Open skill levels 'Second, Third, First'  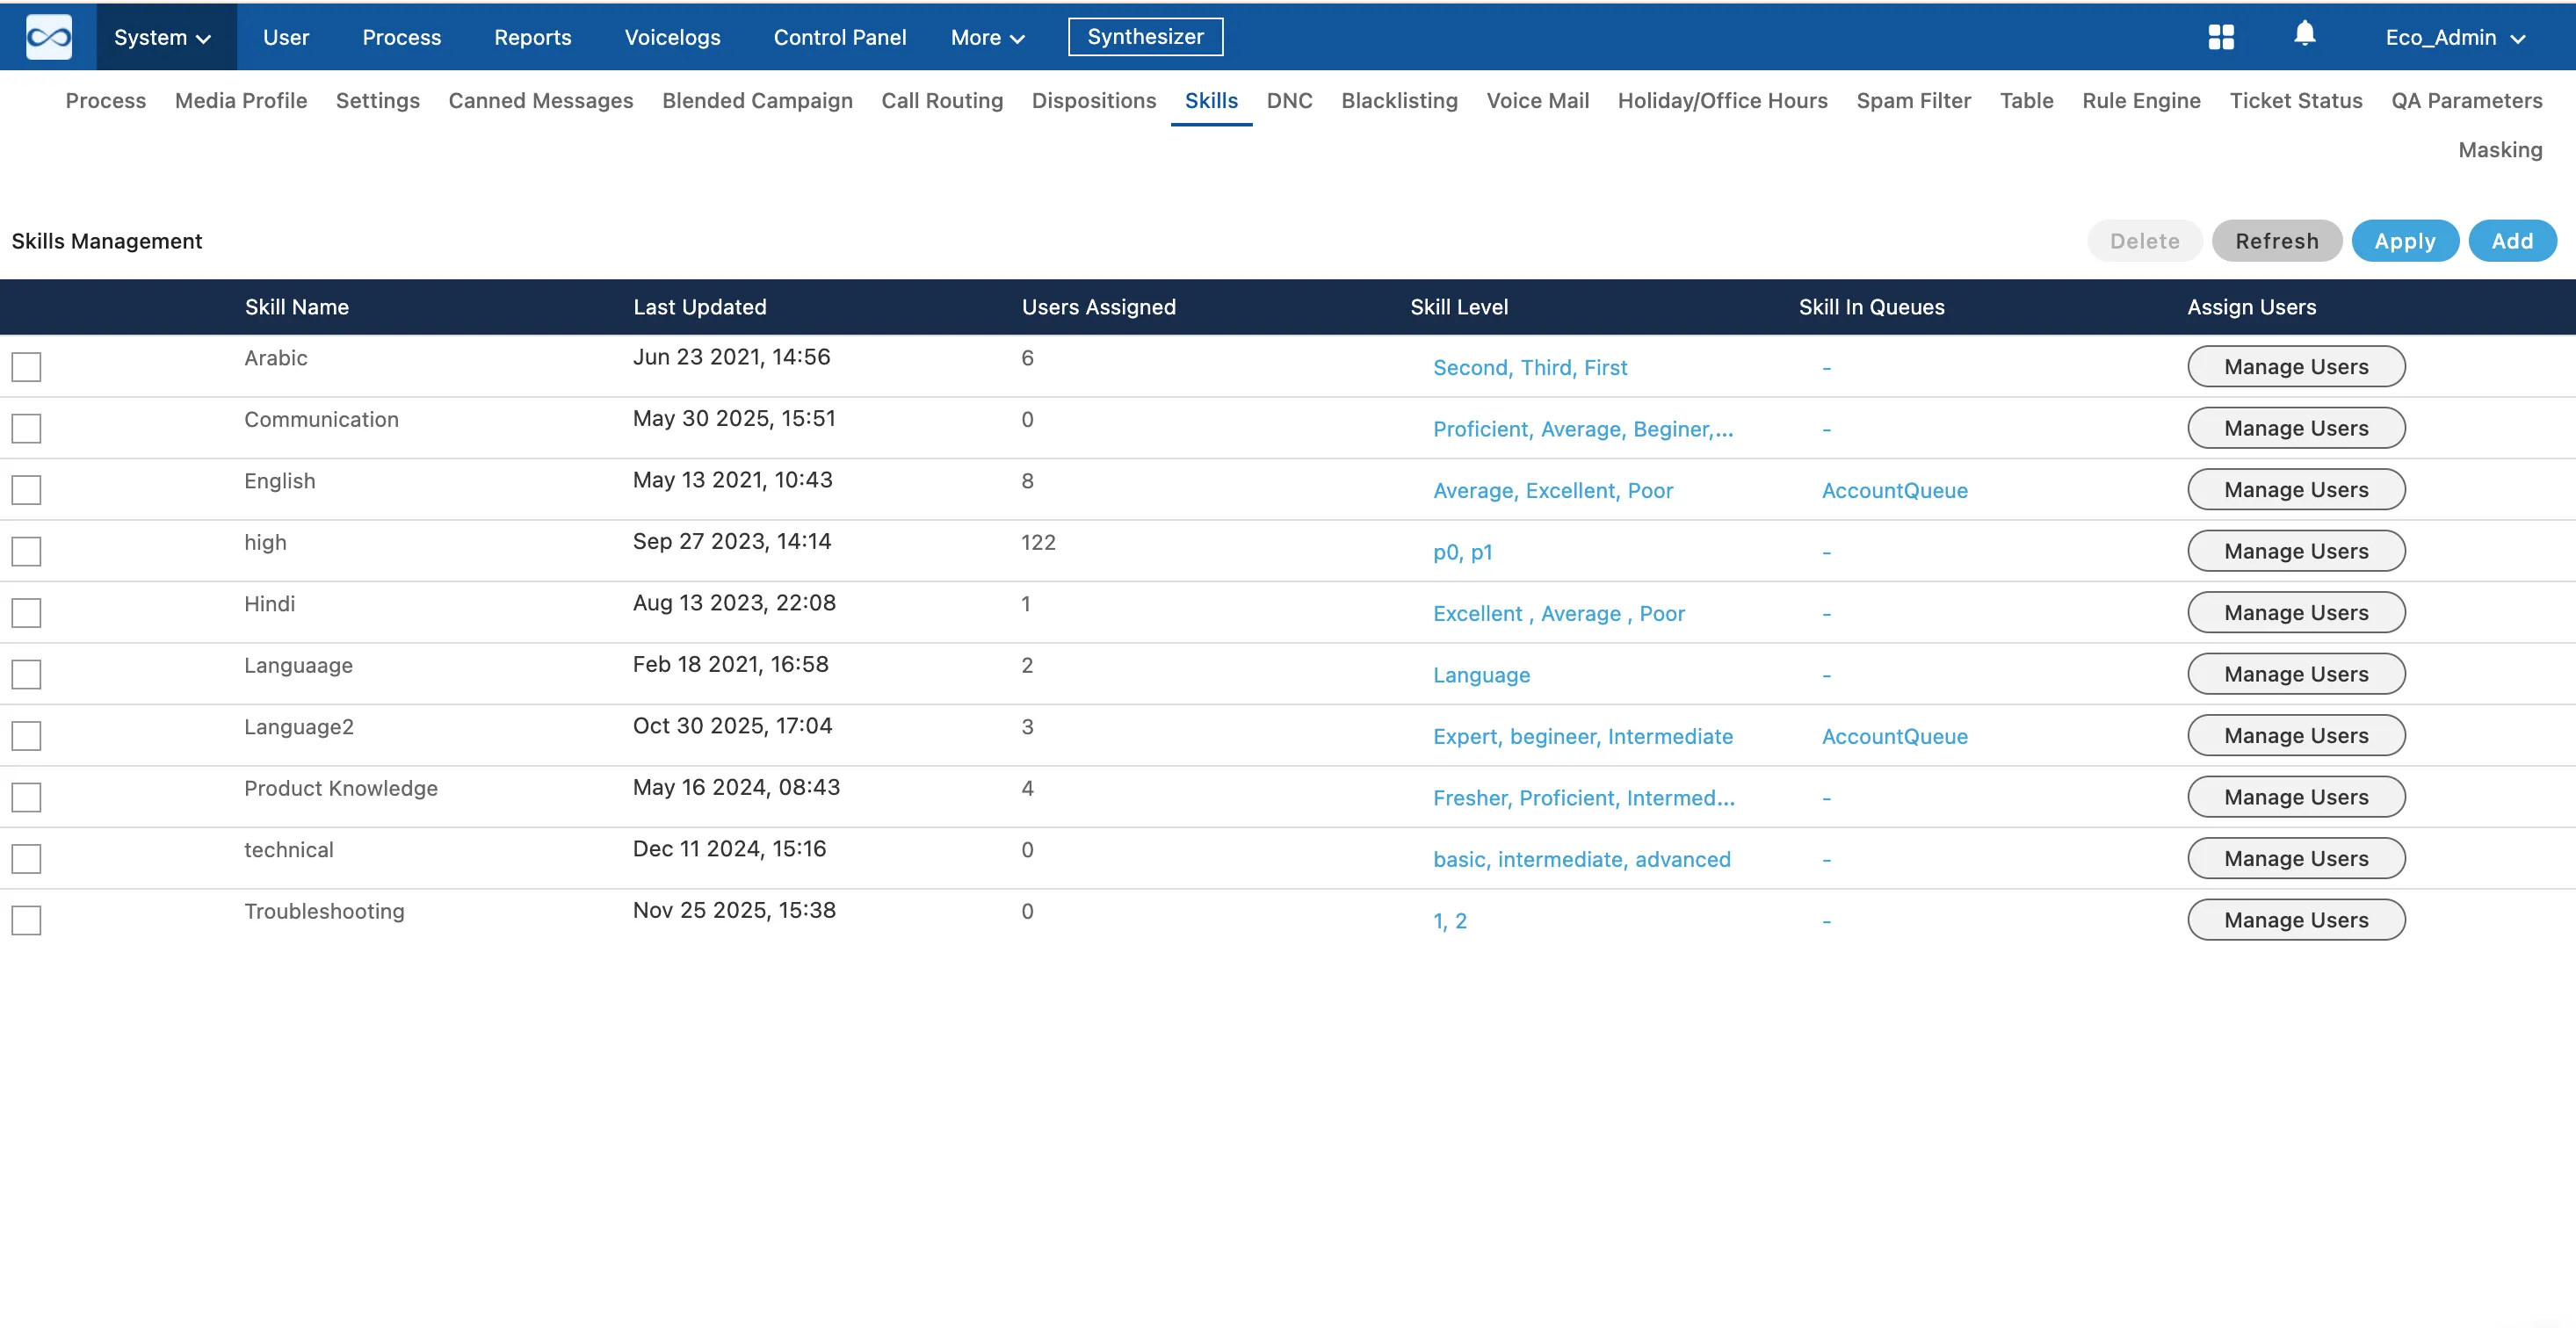click(1530, 367)
